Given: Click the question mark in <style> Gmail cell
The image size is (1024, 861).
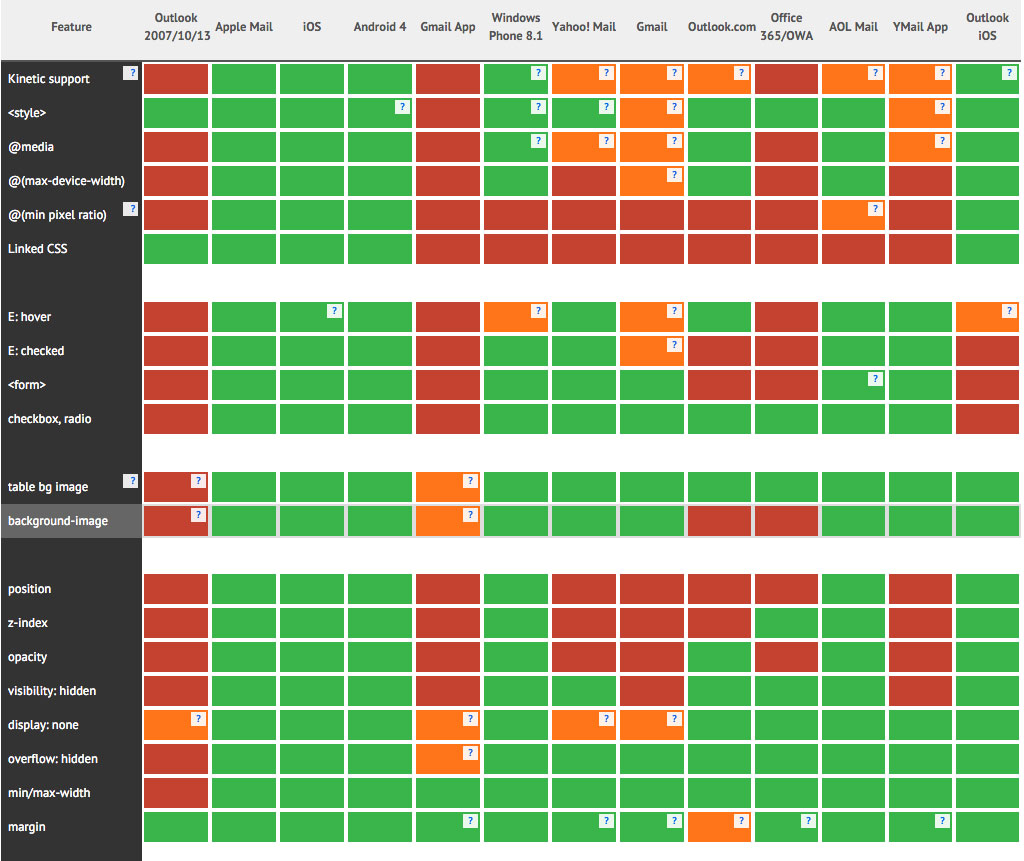Looking at the screenshot, I should point(674,107).
